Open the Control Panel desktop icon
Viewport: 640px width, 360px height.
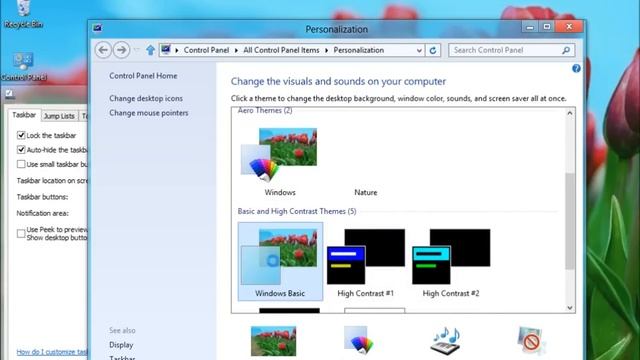point(23,67)
